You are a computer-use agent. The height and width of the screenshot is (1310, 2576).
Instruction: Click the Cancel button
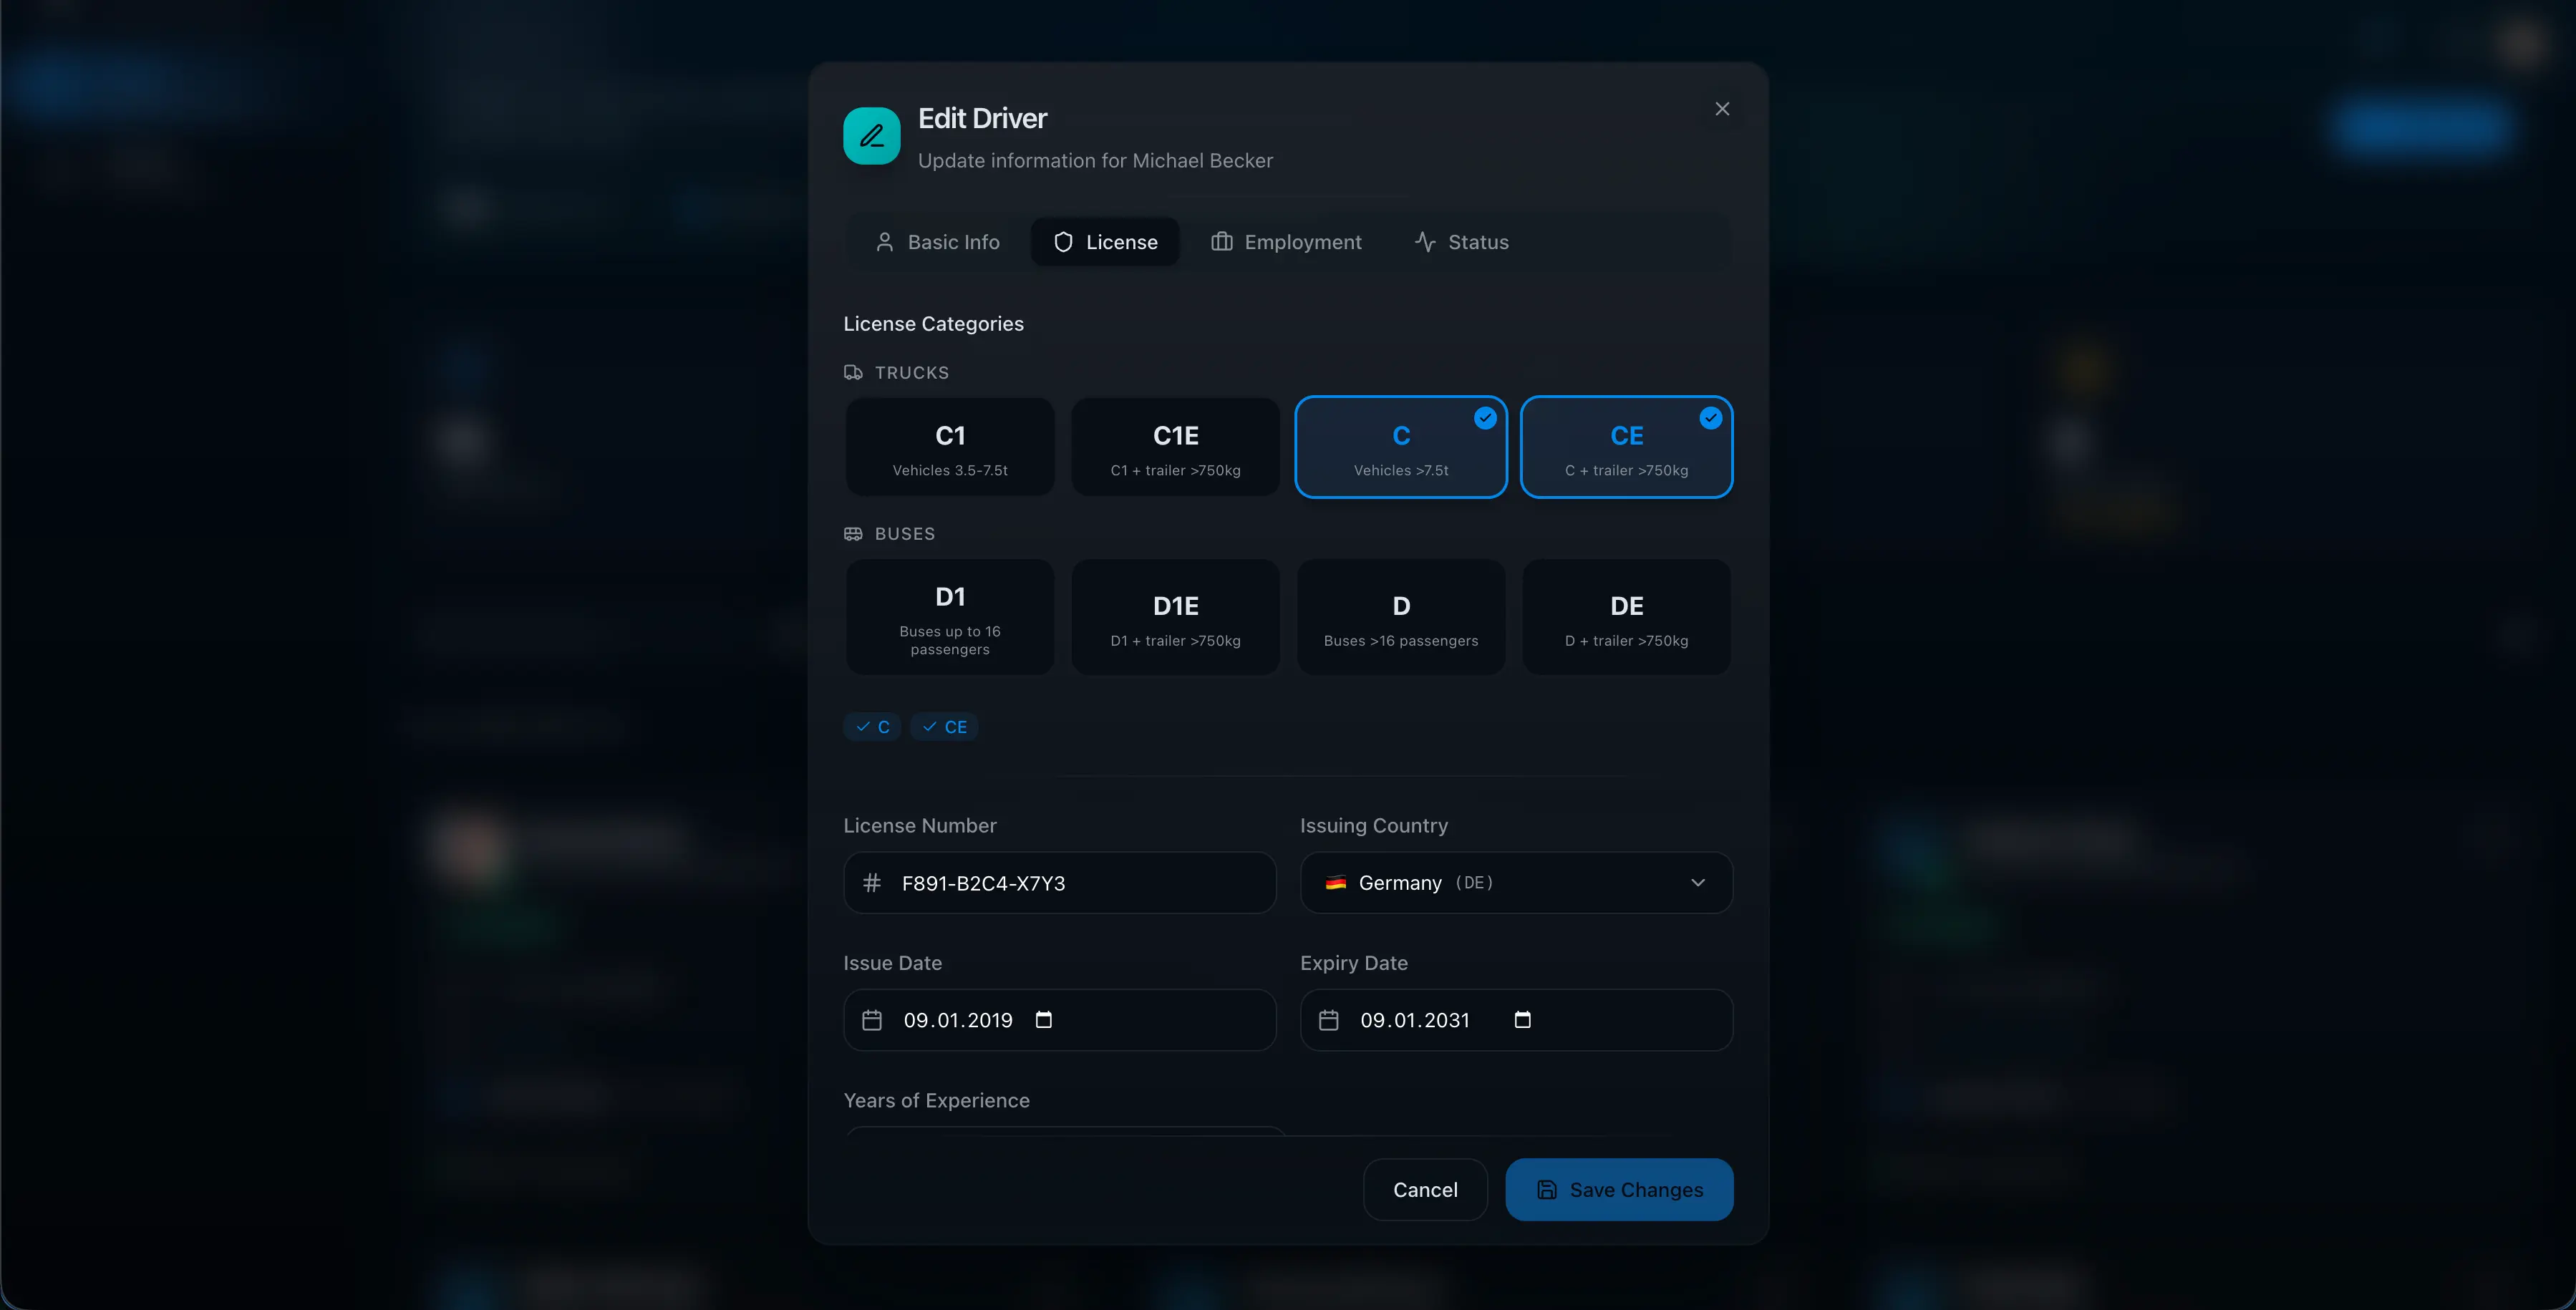pos(1425,1189)
